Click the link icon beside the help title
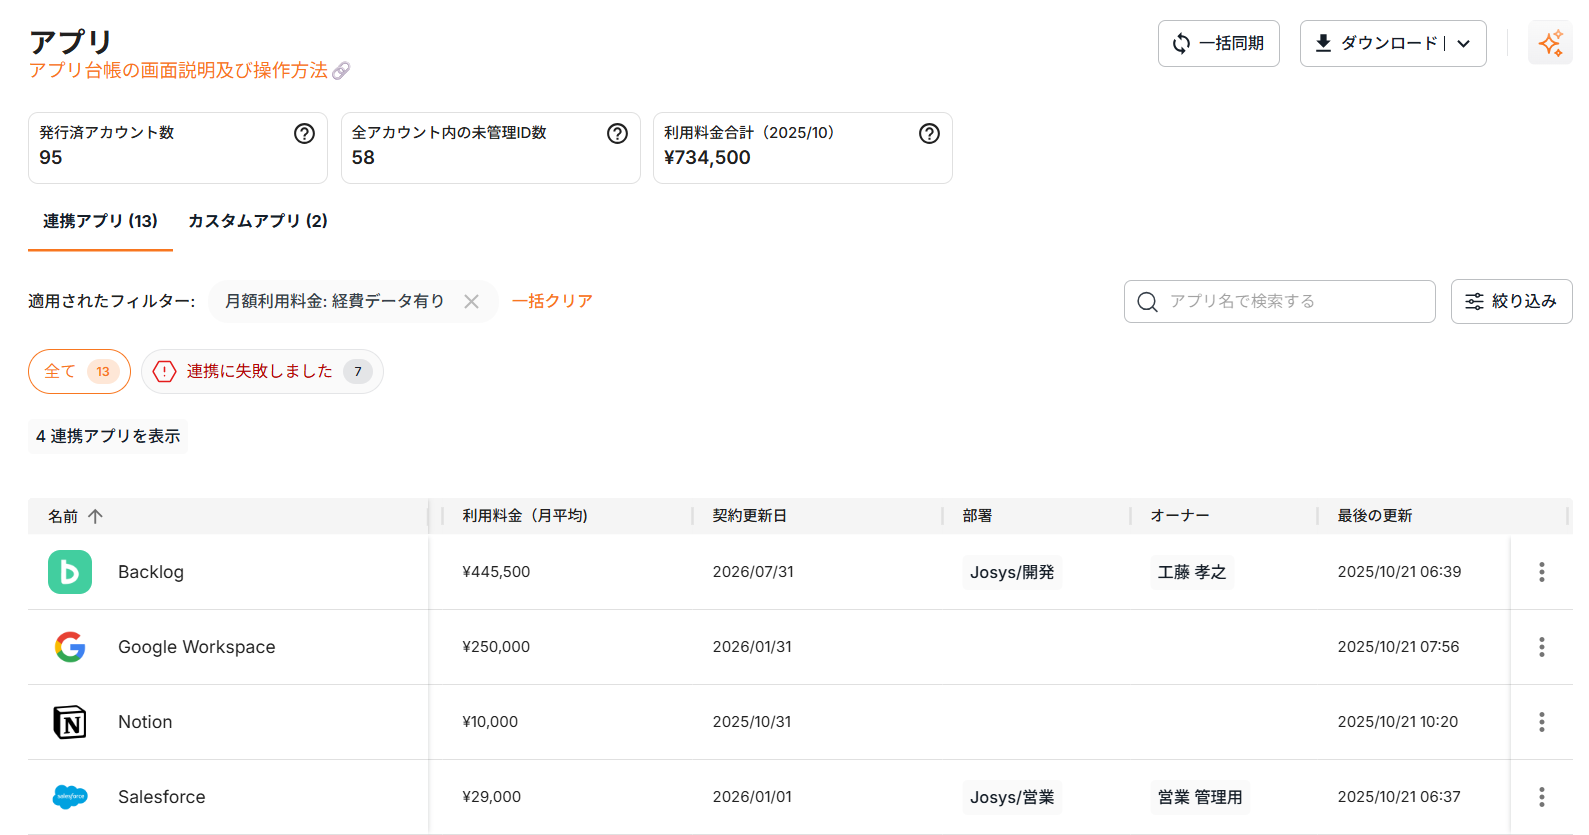The image size is (1589, 835). (341, 71)
